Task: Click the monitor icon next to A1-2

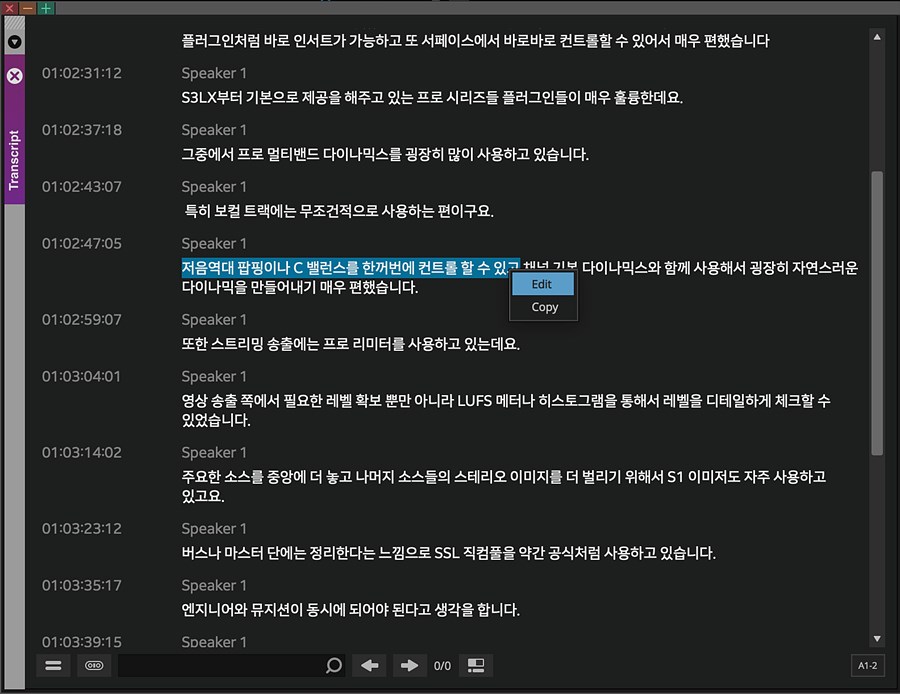Action: (475, 665)
